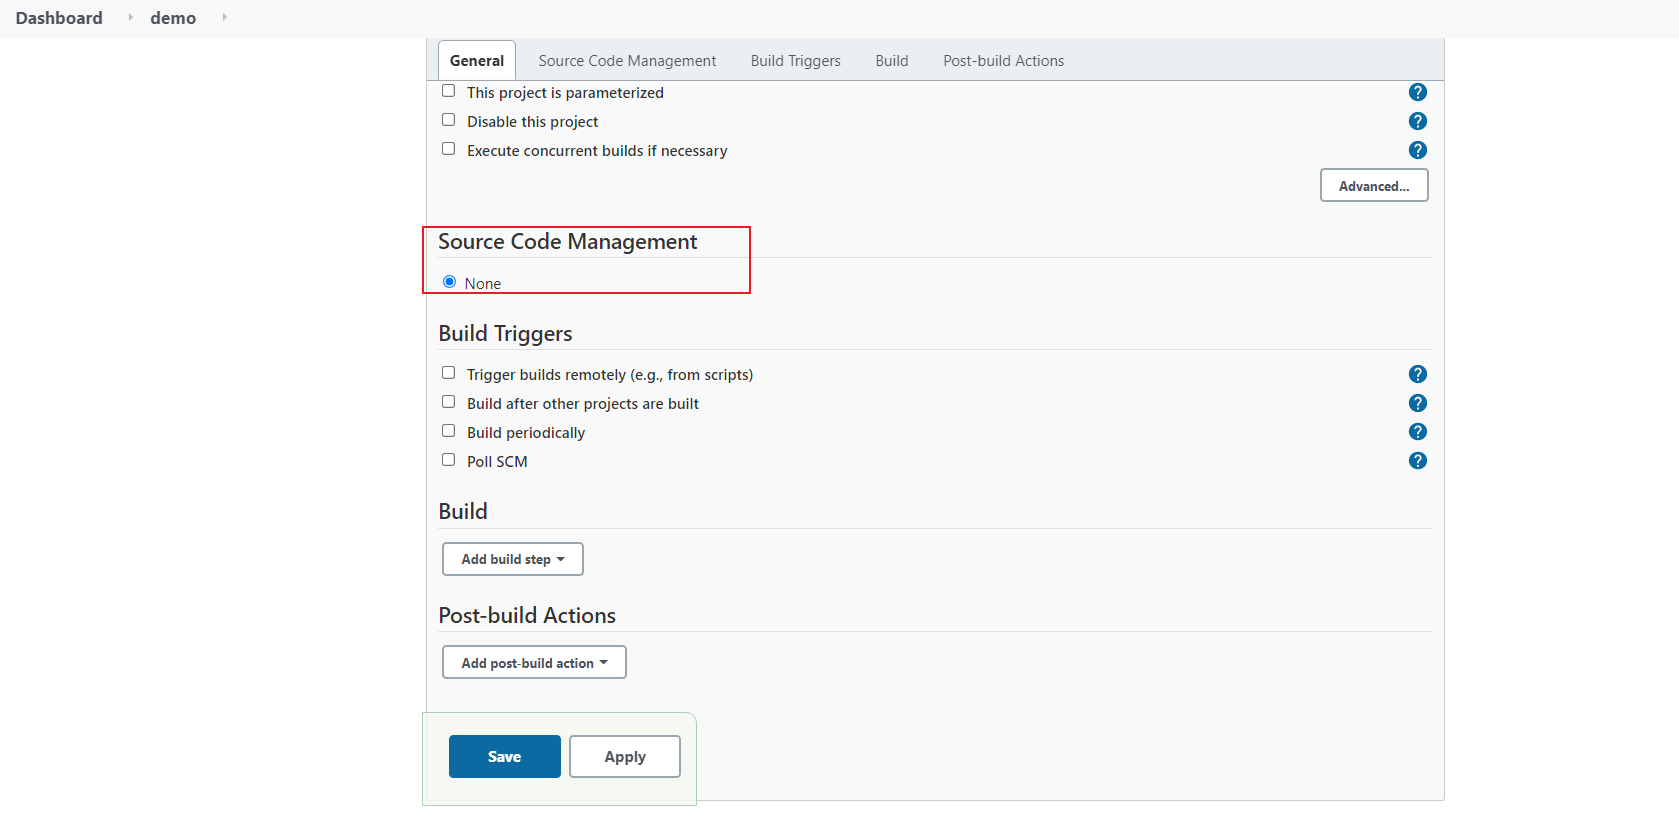Toggle the 'Poll SCM' checkbox
1679x815 pixels.
point(449,460)
